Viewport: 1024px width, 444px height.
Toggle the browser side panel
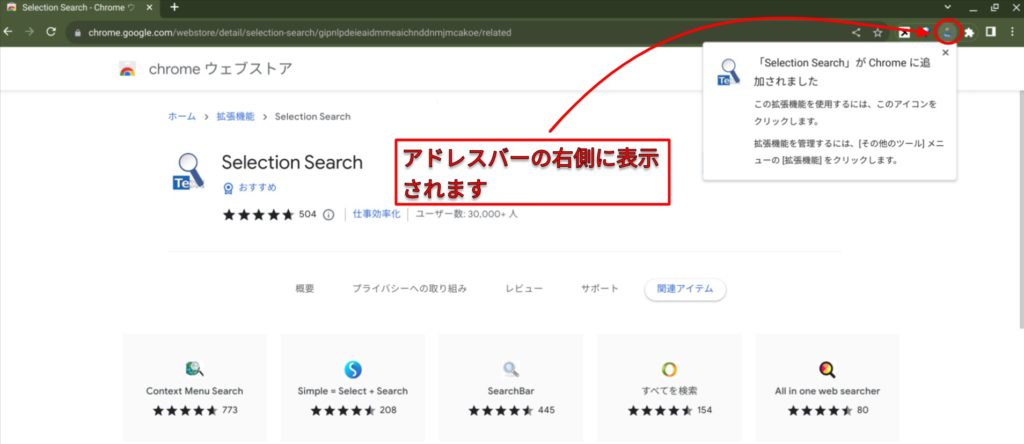(x=990, y=32)
